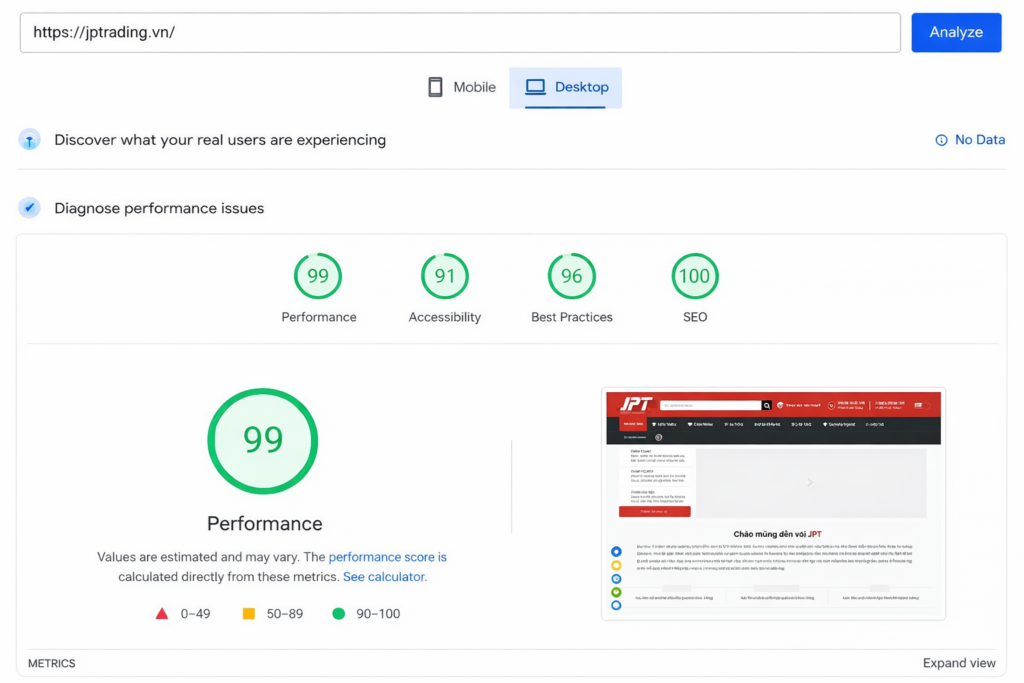This screenshot has height=683, width=1024.
Task: Click the desktop monitor icon
Action: click(537, 86)
